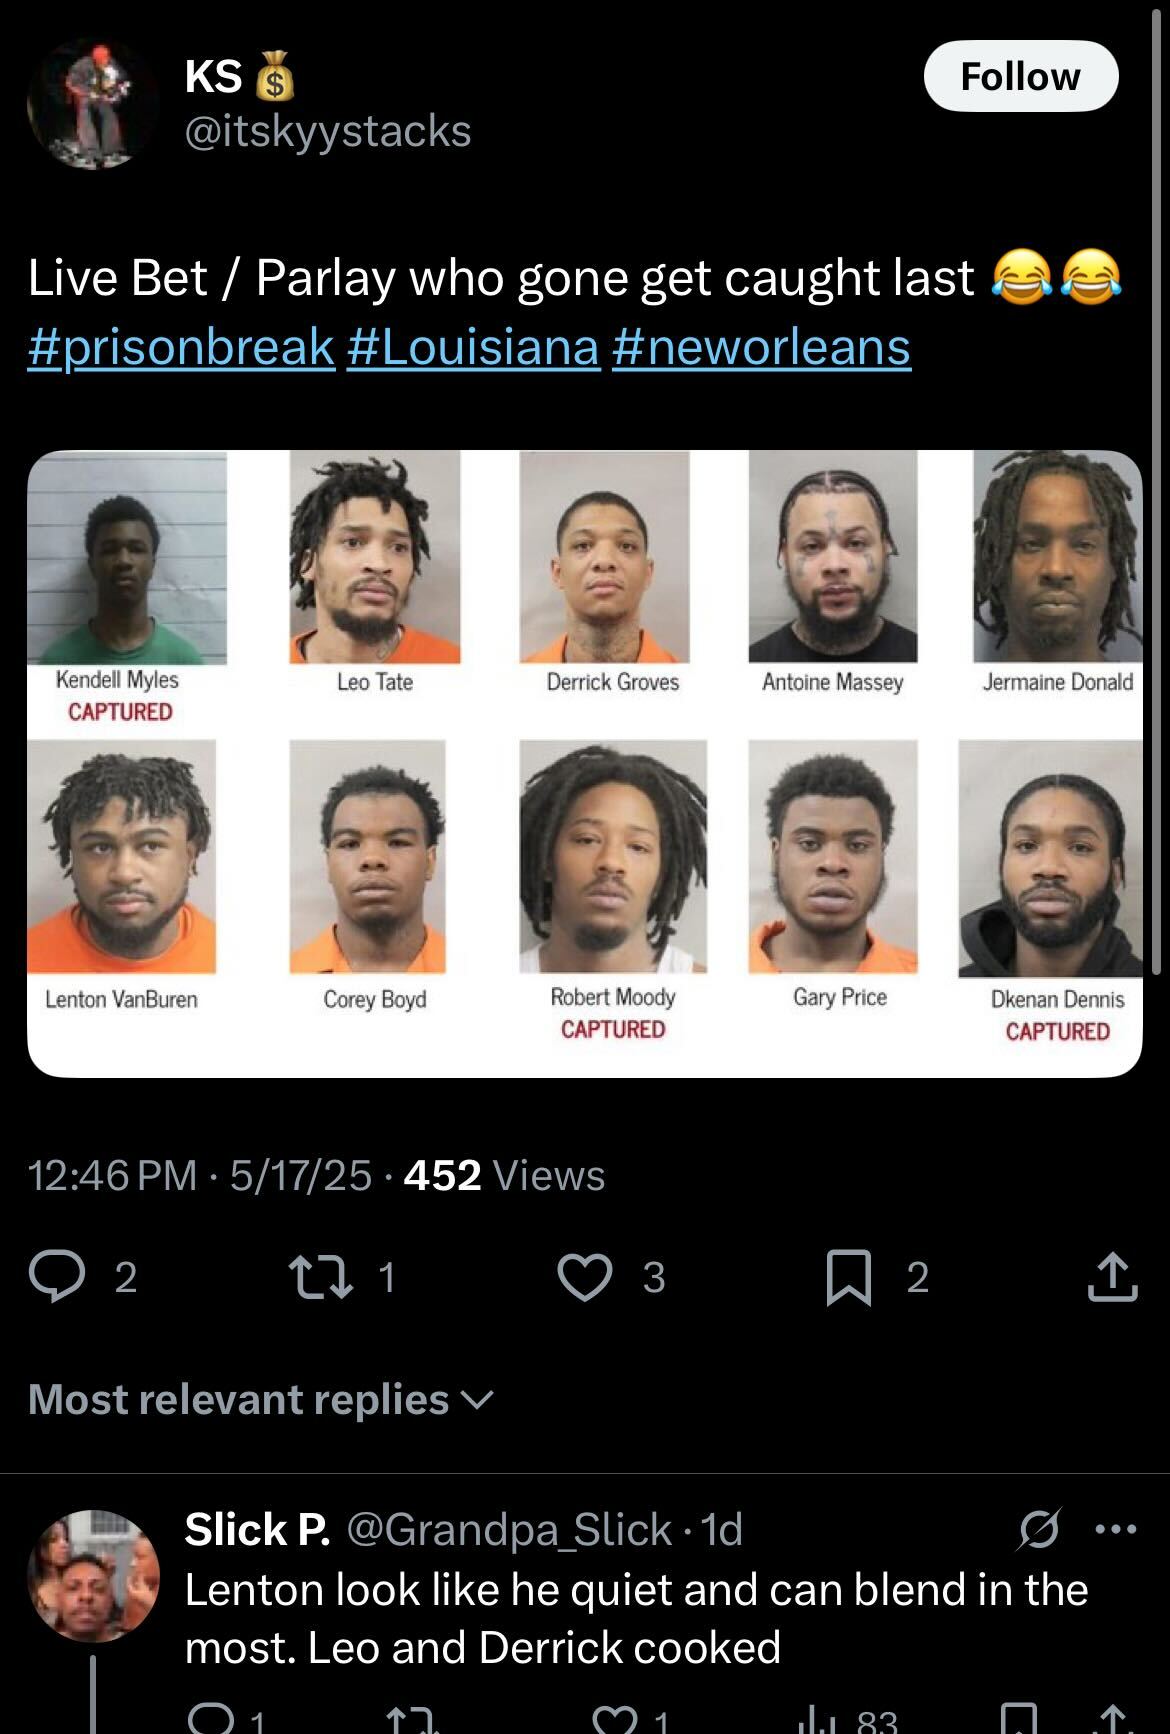Reply to Slick P. comment
Viewport: 1170px width, 1734px height.
[x=211, y=1718]
